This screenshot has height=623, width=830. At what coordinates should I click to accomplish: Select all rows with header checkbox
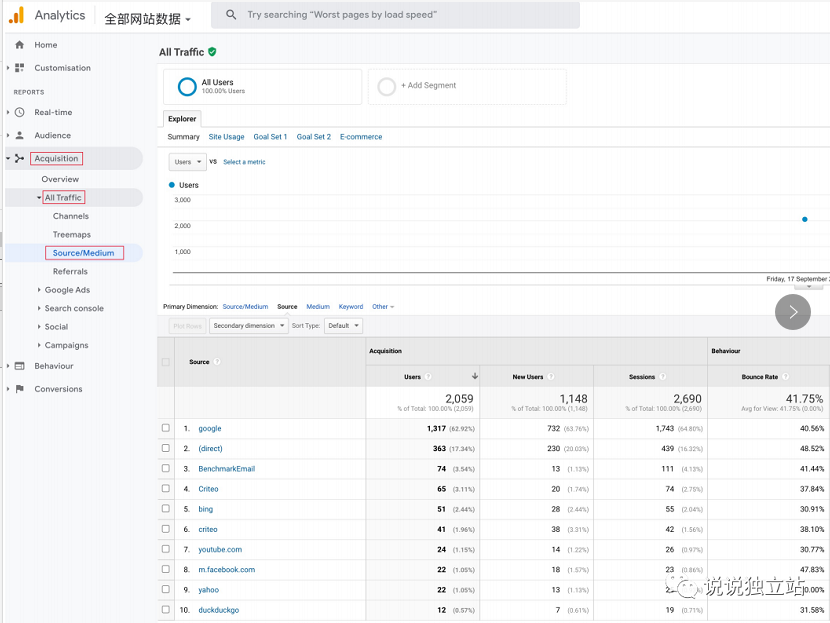pos(166,362)
